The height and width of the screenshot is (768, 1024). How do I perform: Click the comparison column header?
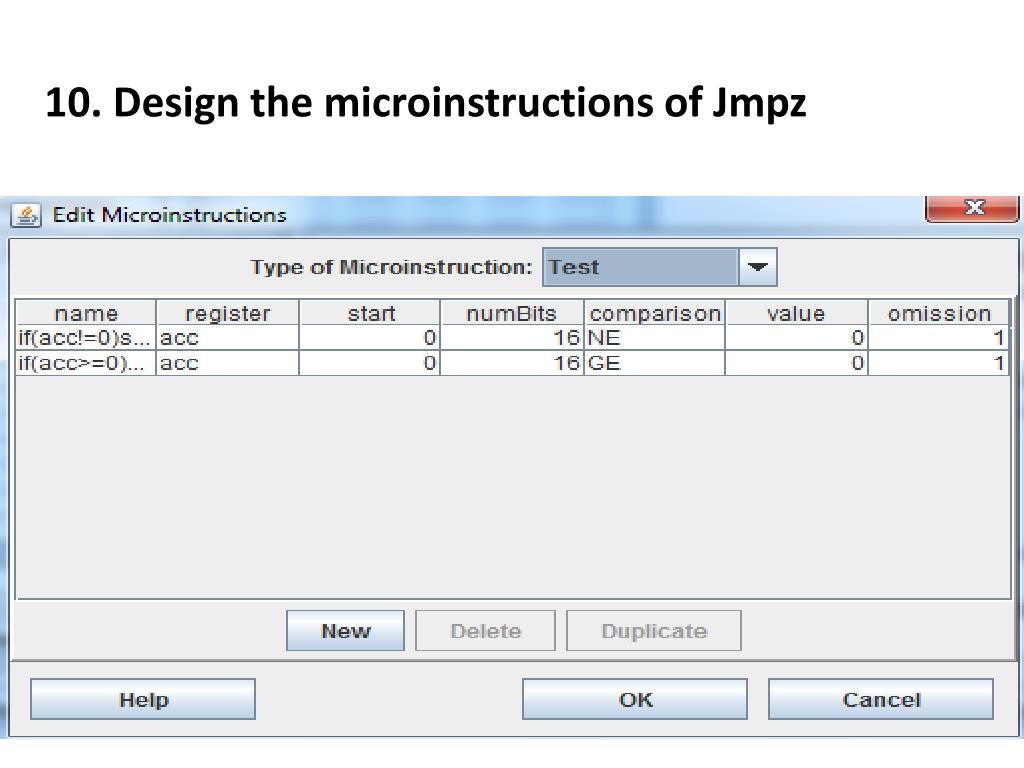pyautogui.click(x=654, y=313)
